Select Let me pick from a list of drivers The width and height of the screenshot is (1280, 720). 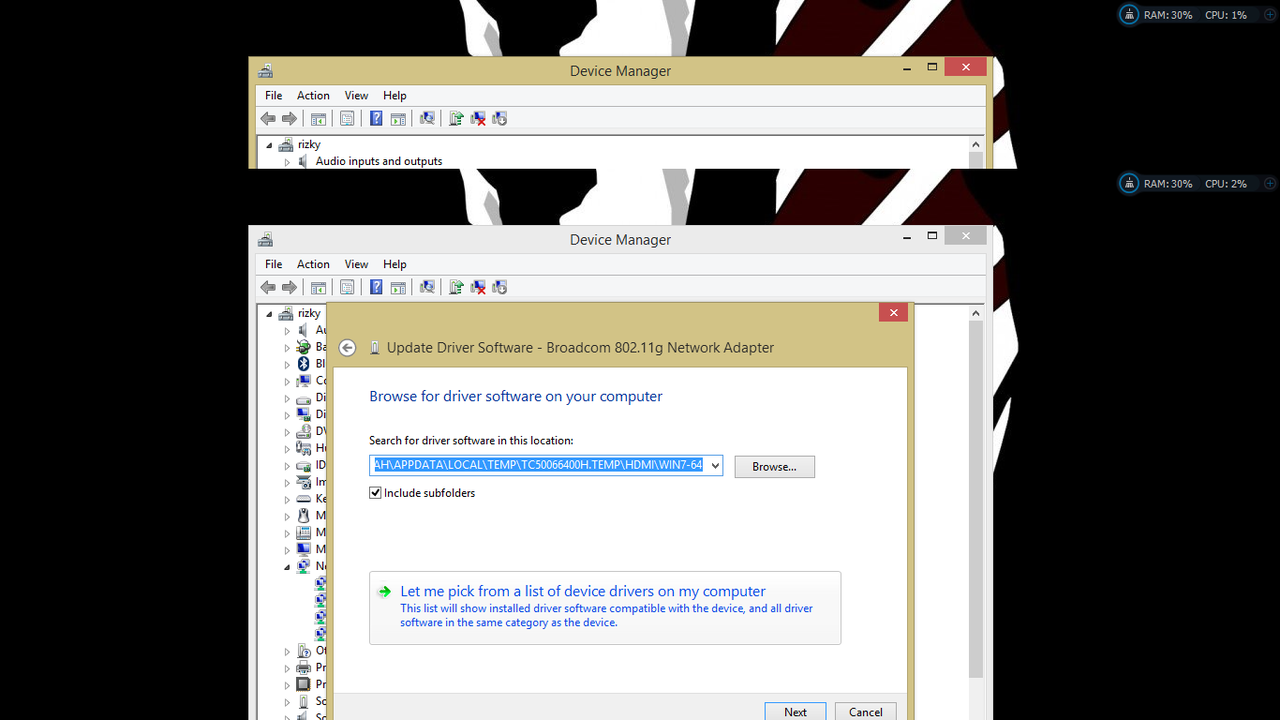coord(582,591)
